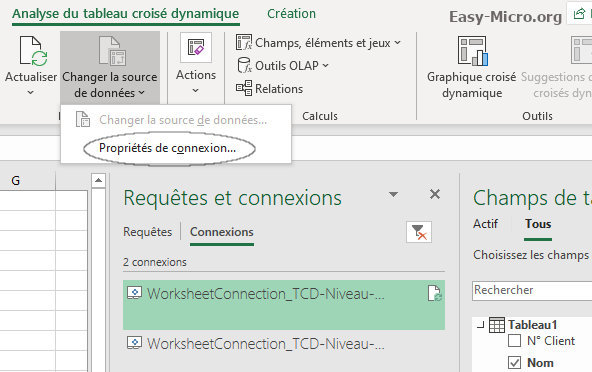Select the highlighted WorksheetConnection_TCD-Niveau entry
The height and width of the screenshot is (372, 592).
point(284,305)
